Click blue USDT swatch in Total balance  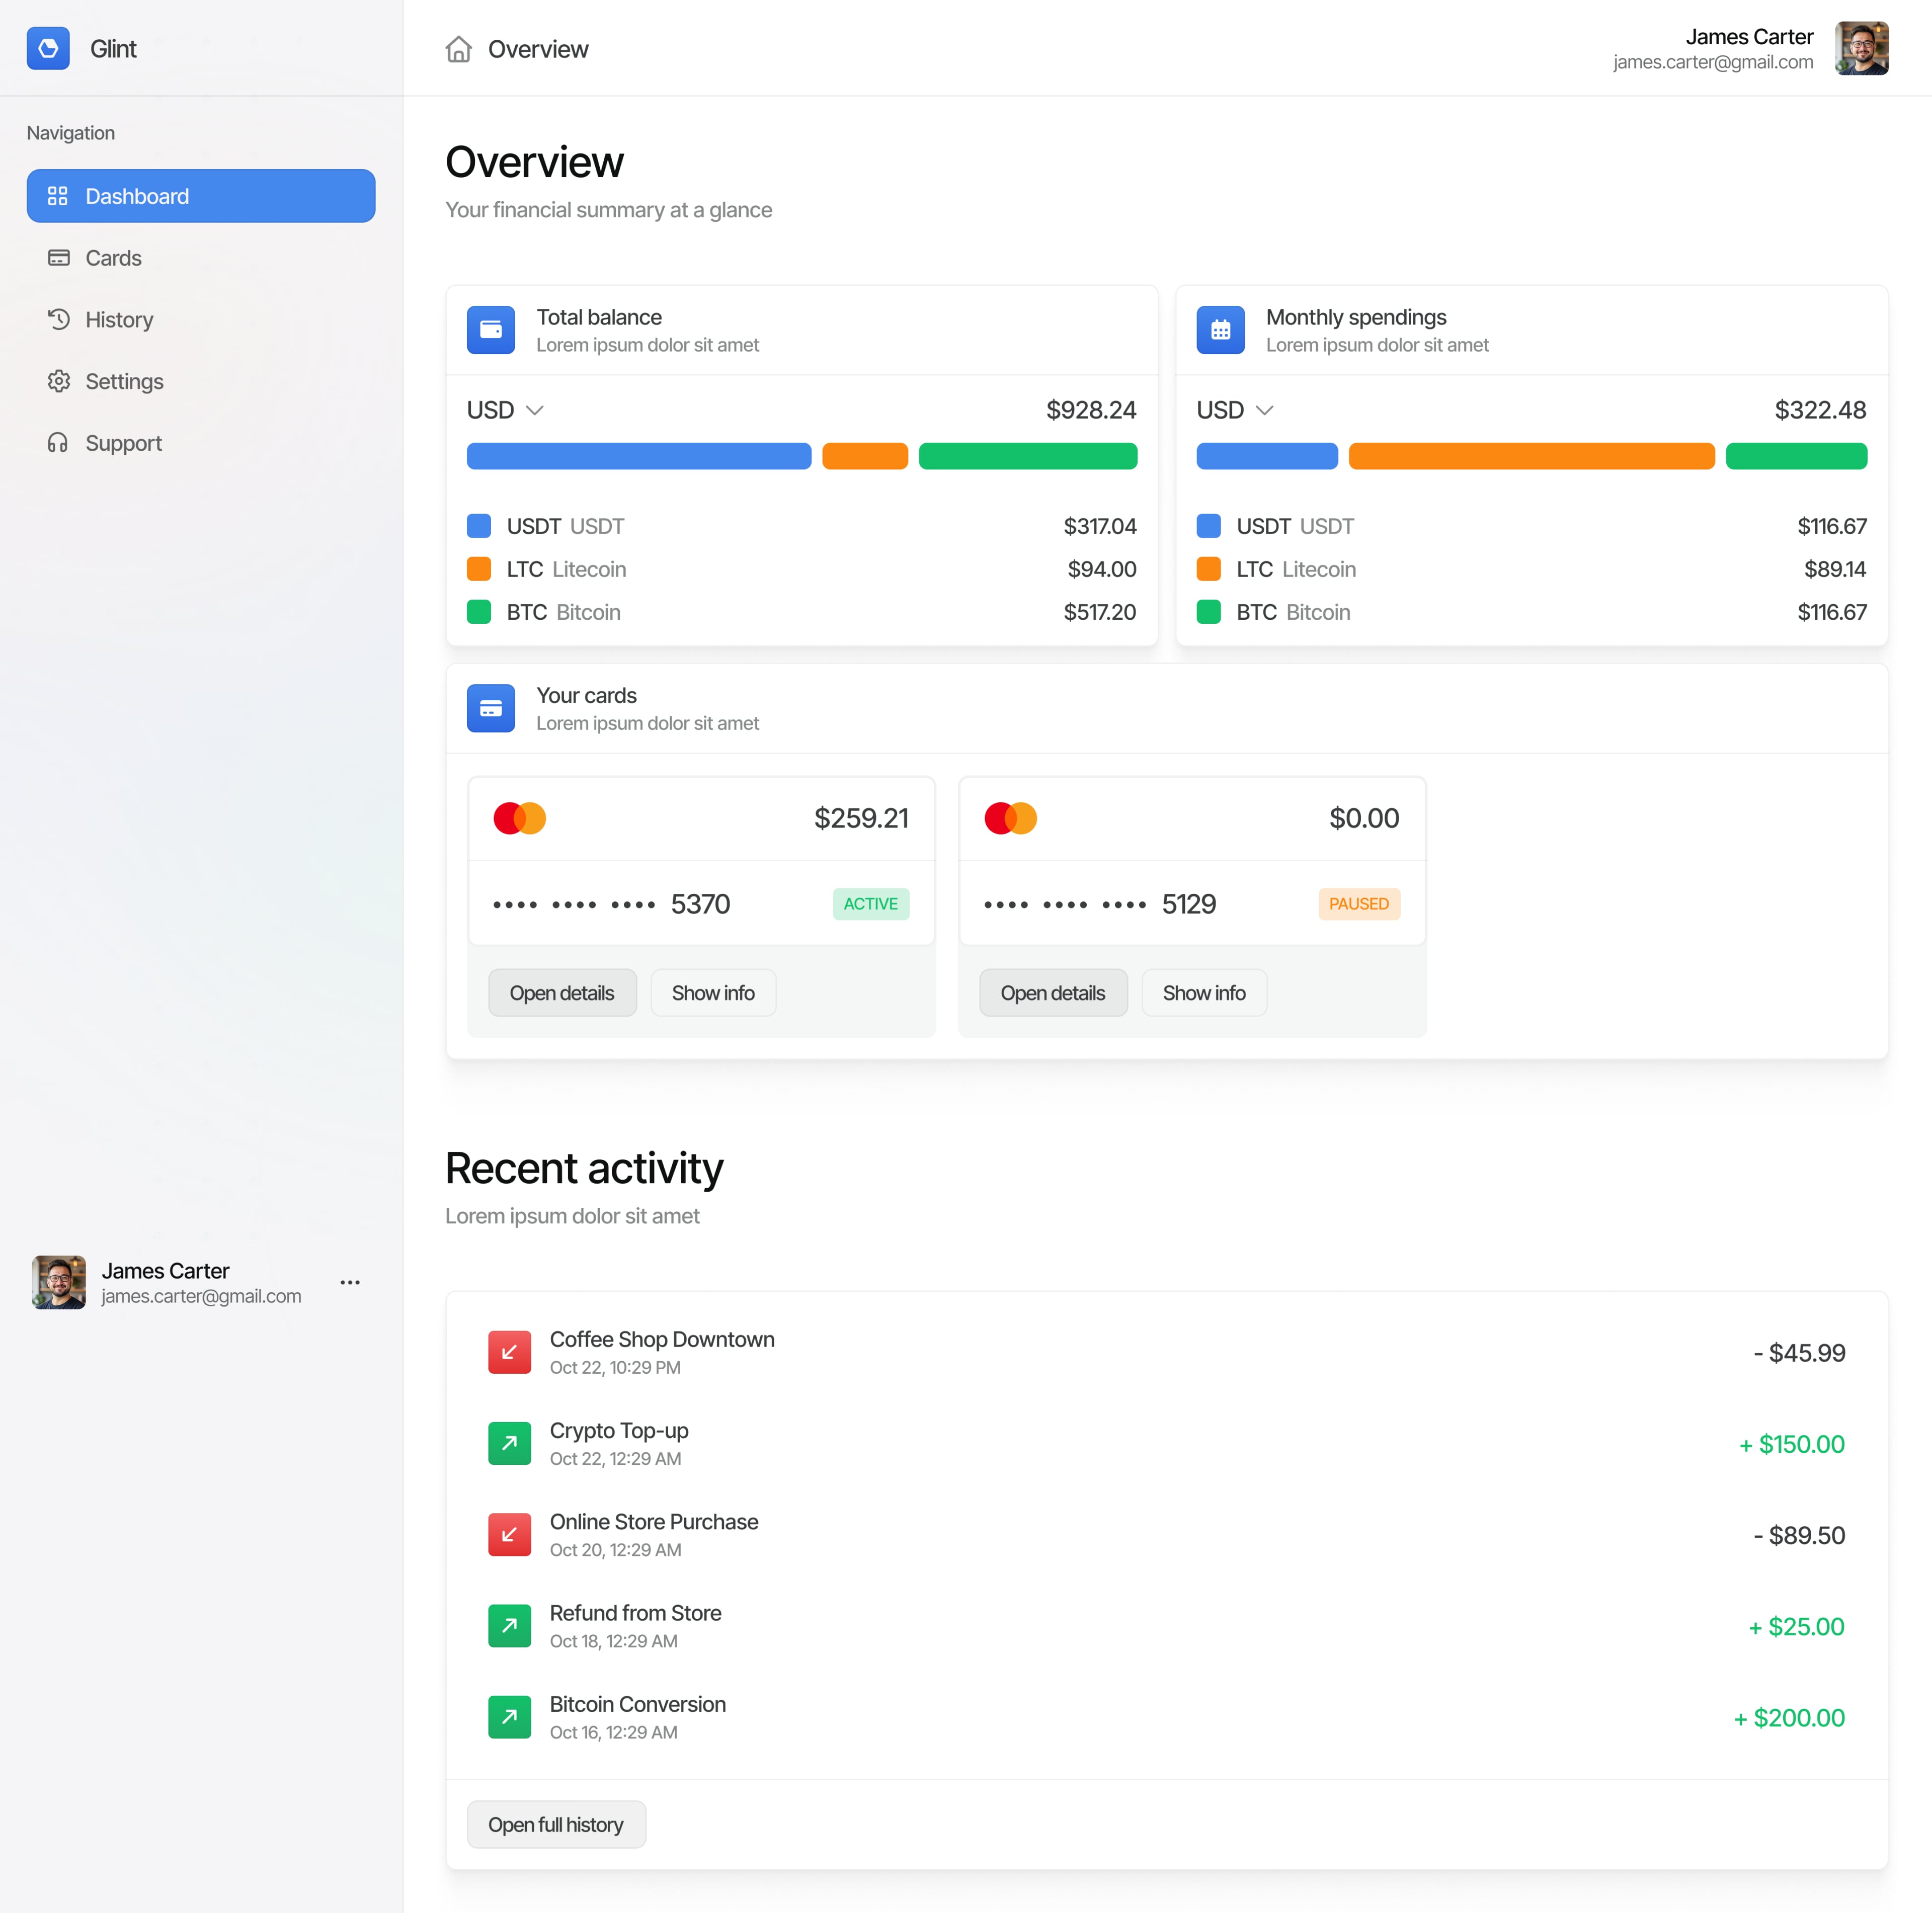pyautogui.click(x=479, y=526)
